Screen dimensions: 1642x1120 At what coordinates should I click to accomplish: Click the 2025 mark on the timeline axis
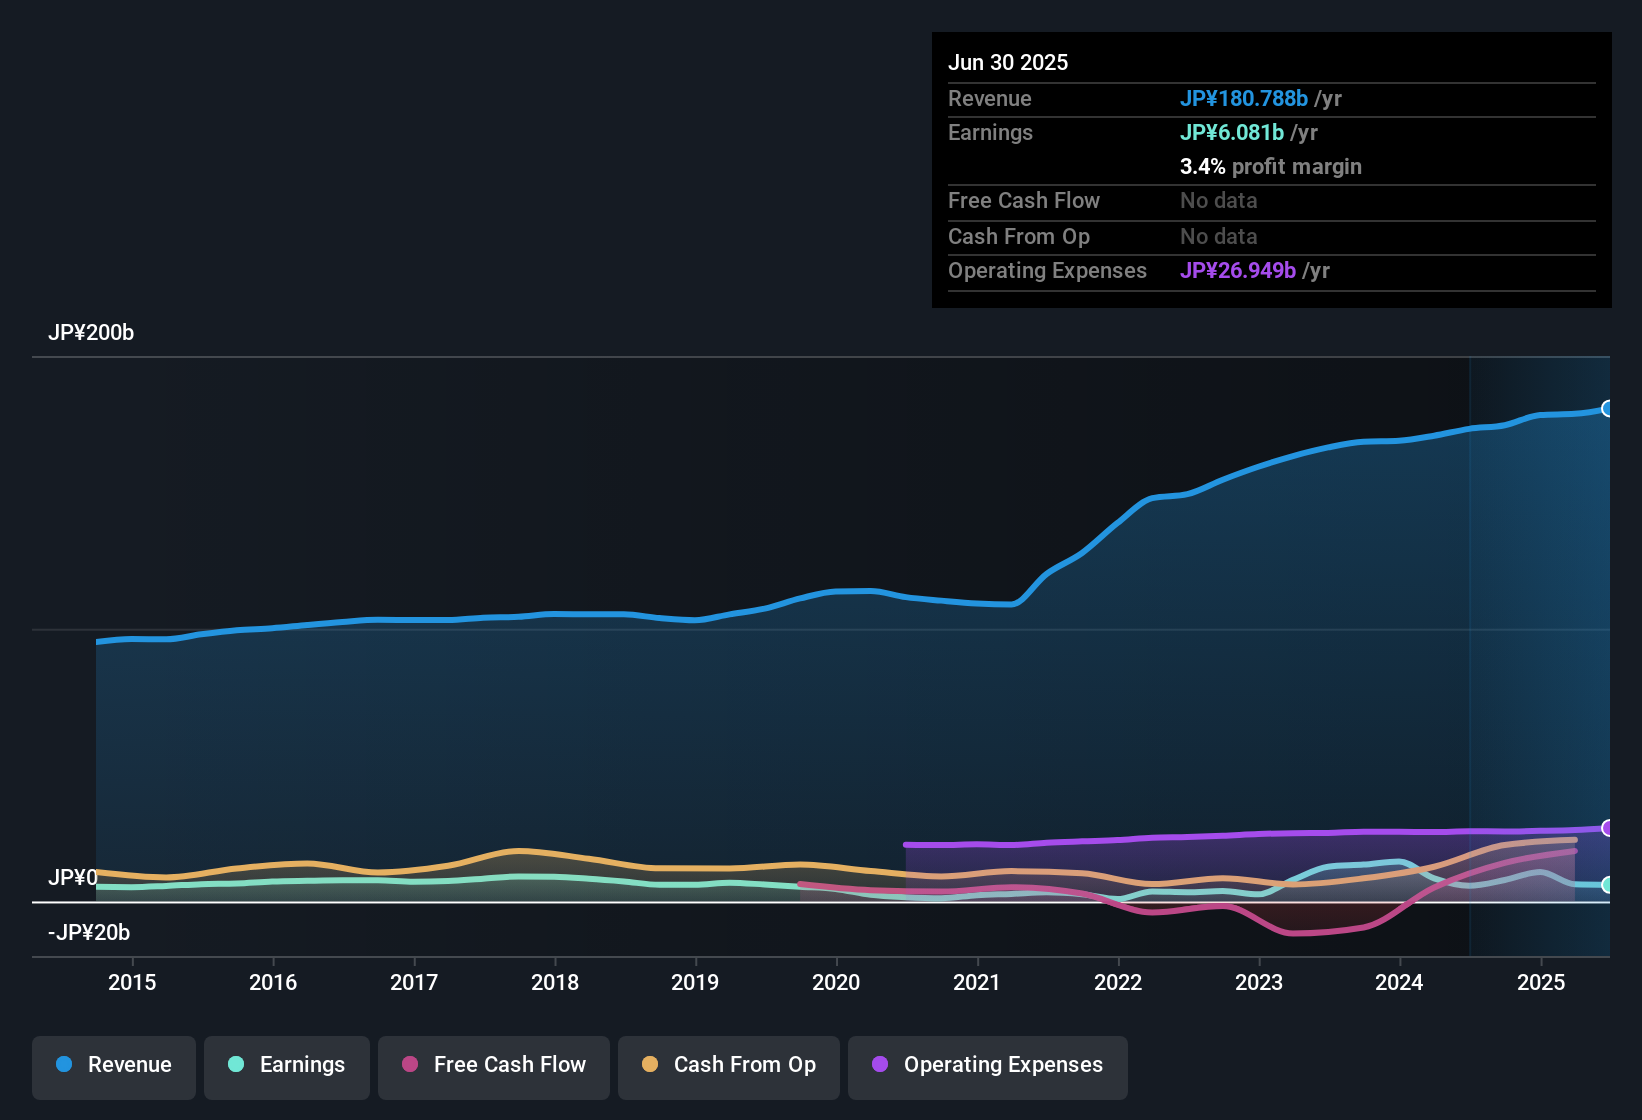[1542, 983]
